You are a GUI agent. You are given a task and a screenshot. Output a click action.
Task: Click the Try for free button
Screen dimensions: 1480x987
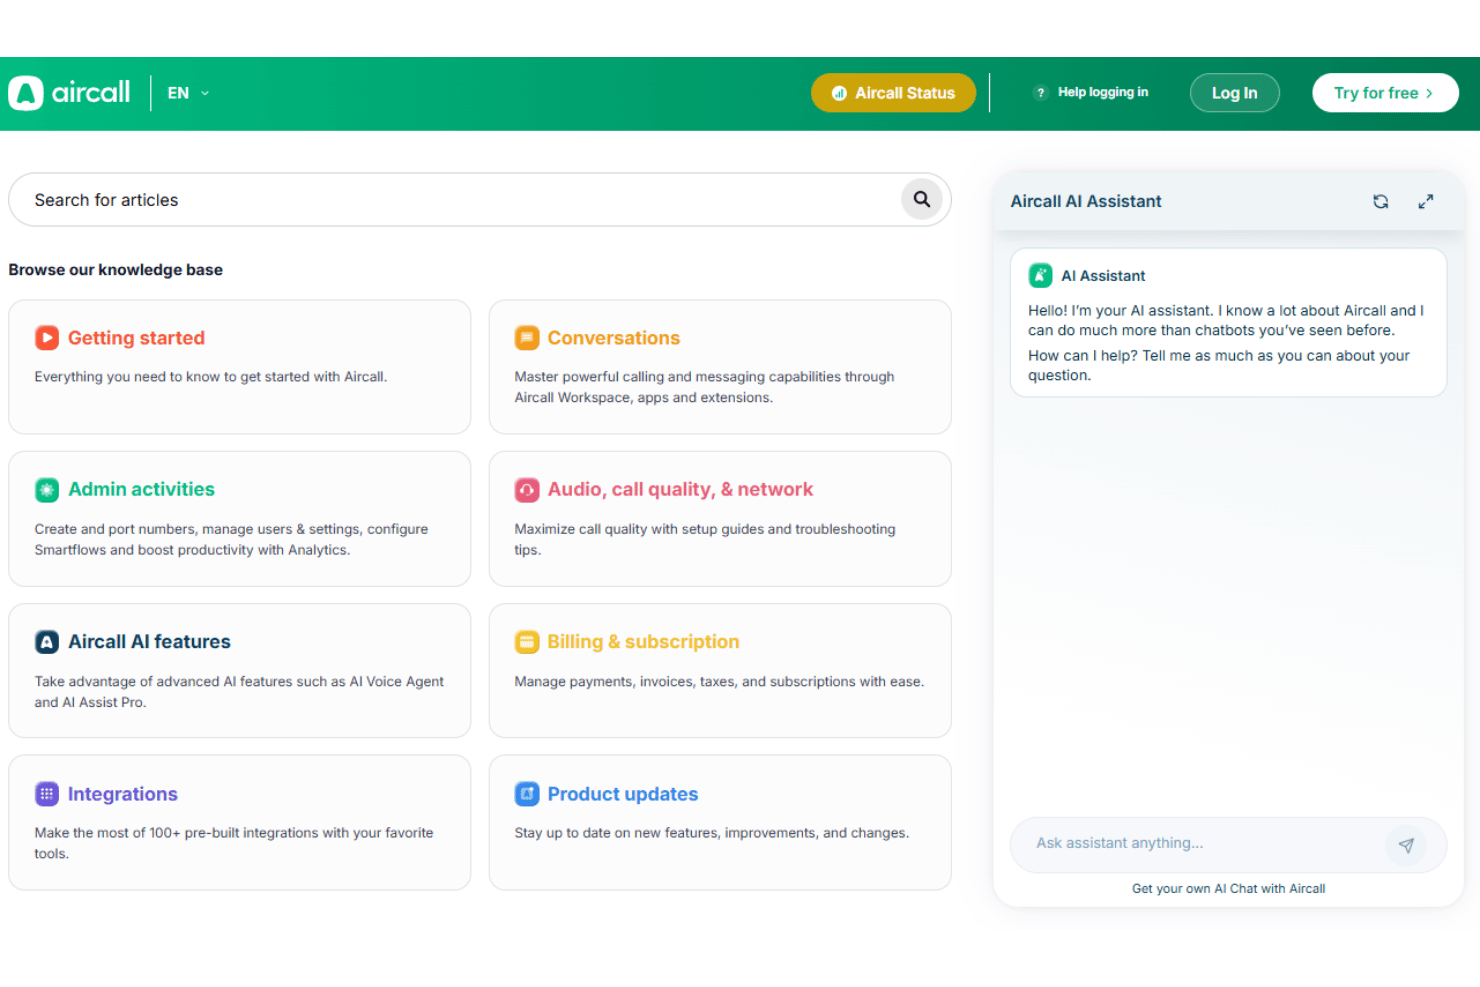[x=1385, y=93]
